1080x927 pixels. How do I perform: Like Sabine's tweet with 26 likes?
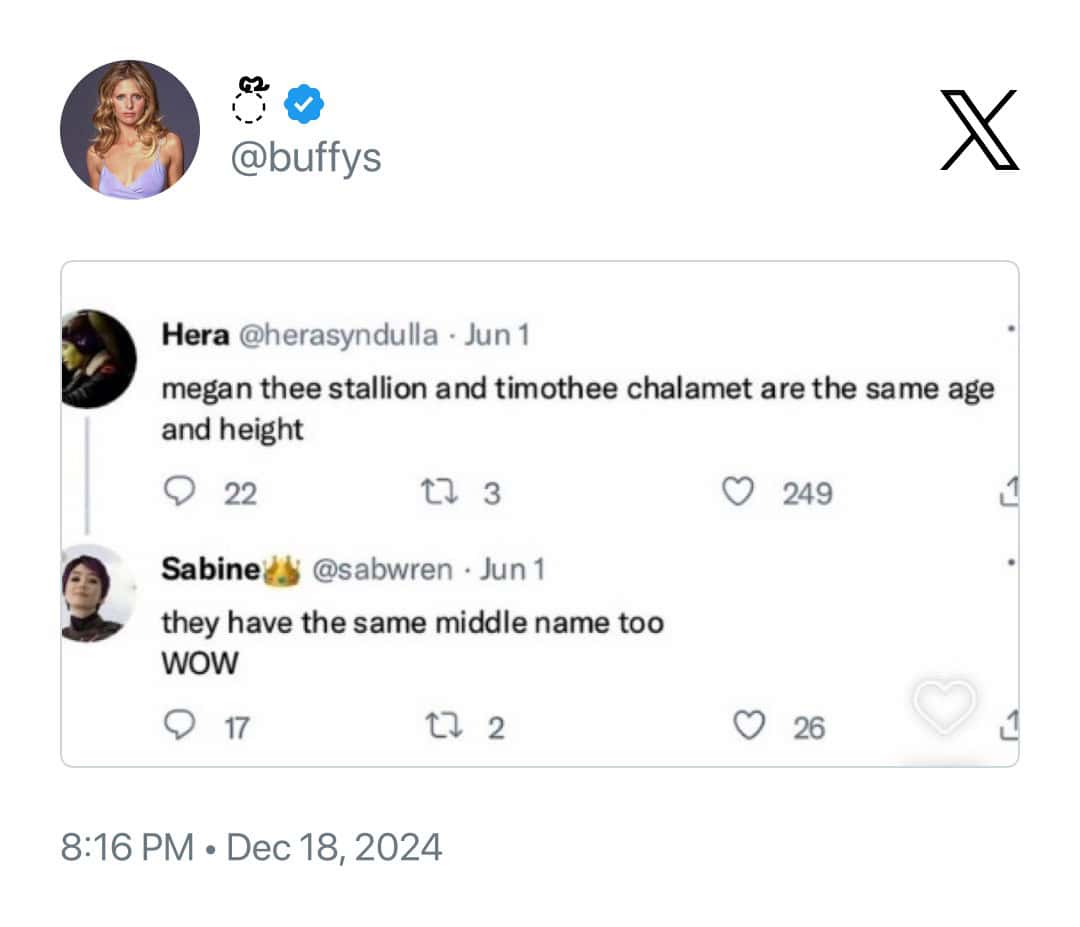click(x=748, y=726)
